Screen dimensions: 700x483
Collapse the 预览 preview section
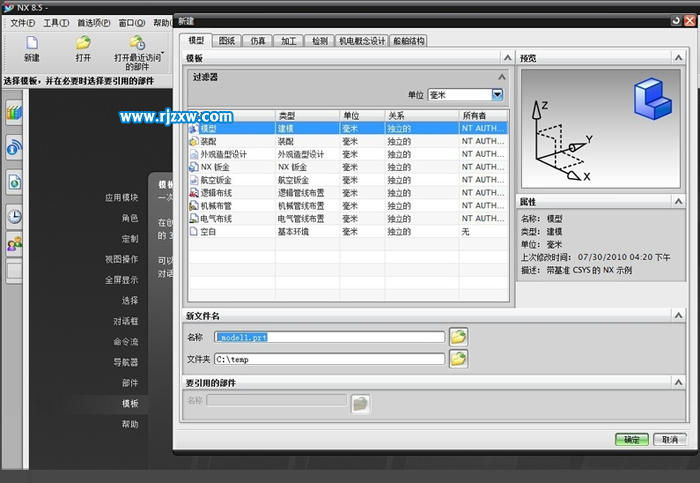(678, 58)
